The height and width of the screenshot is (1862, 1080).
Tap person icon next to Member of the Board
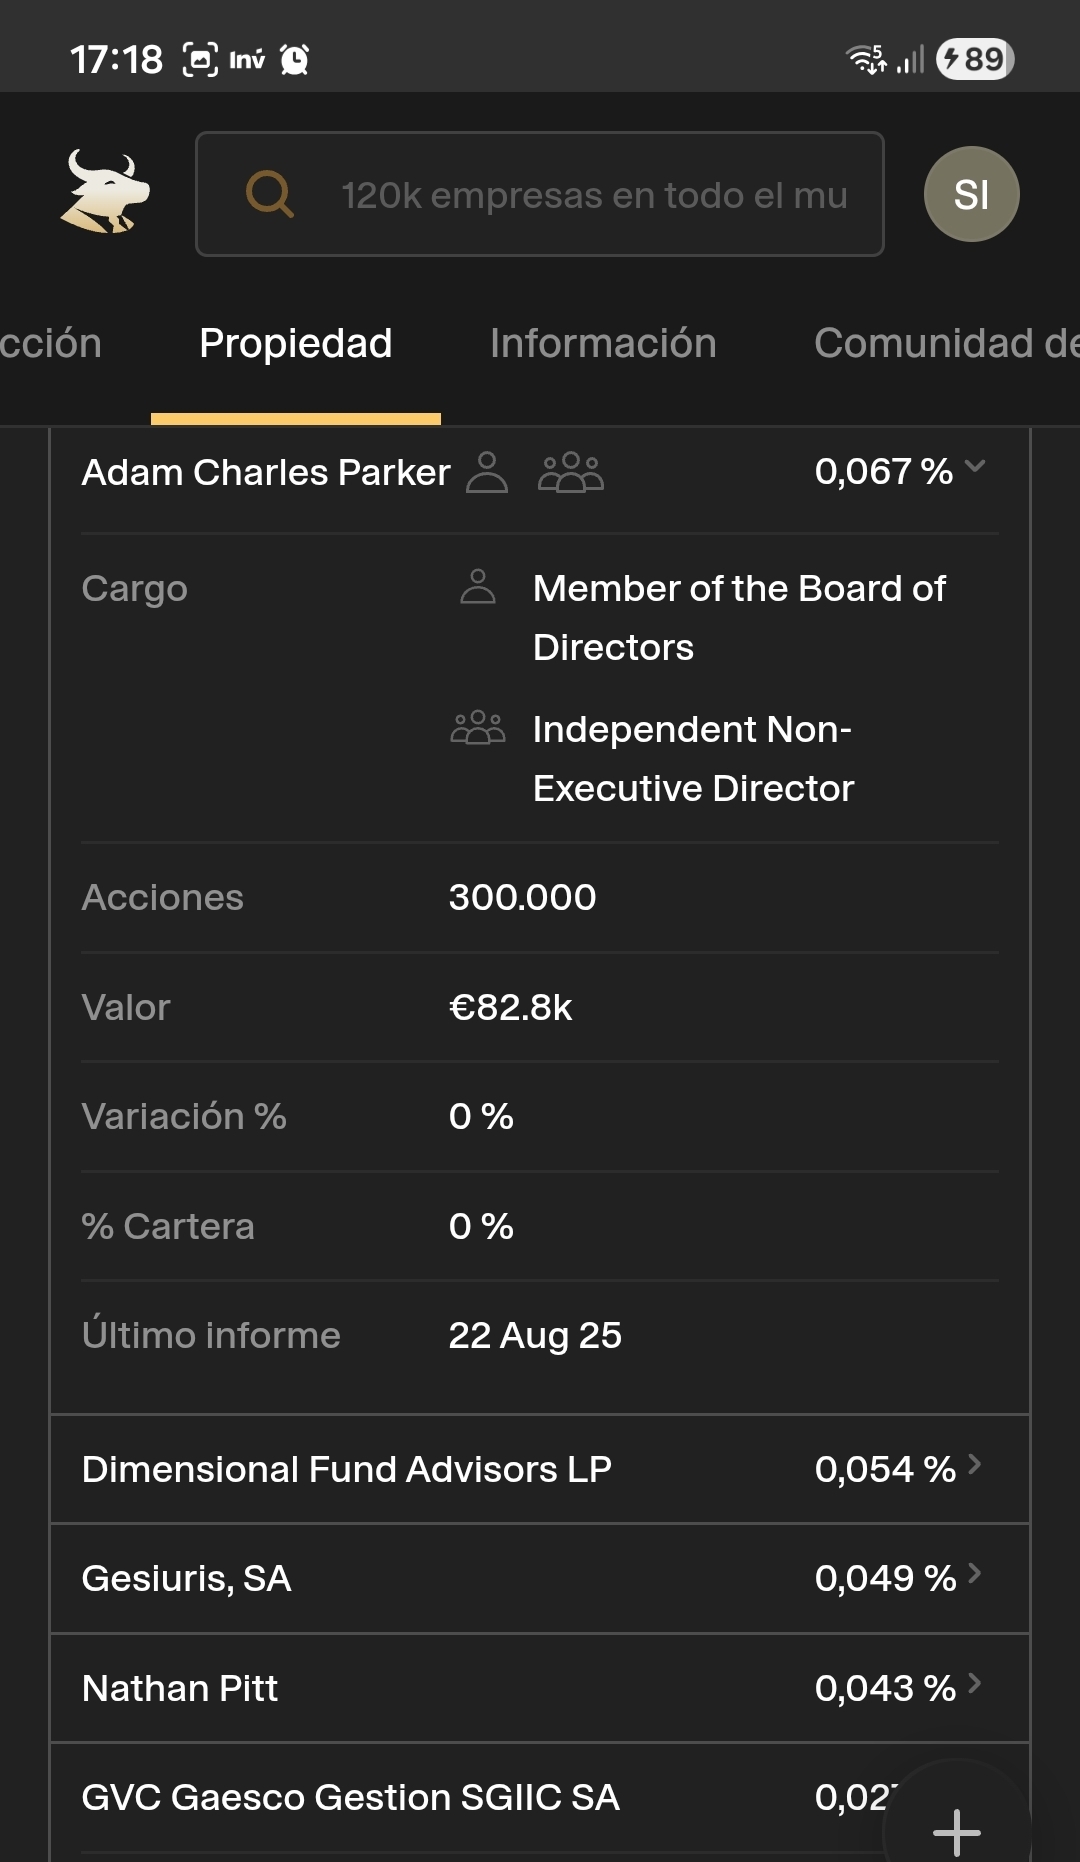coord(478,587)
